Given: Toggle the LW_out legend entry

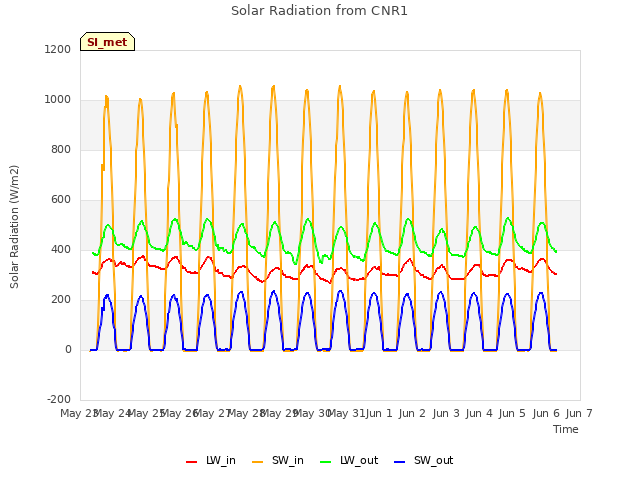Looking at the screenshot, I should pyautogui.click(x=349, y=460).
